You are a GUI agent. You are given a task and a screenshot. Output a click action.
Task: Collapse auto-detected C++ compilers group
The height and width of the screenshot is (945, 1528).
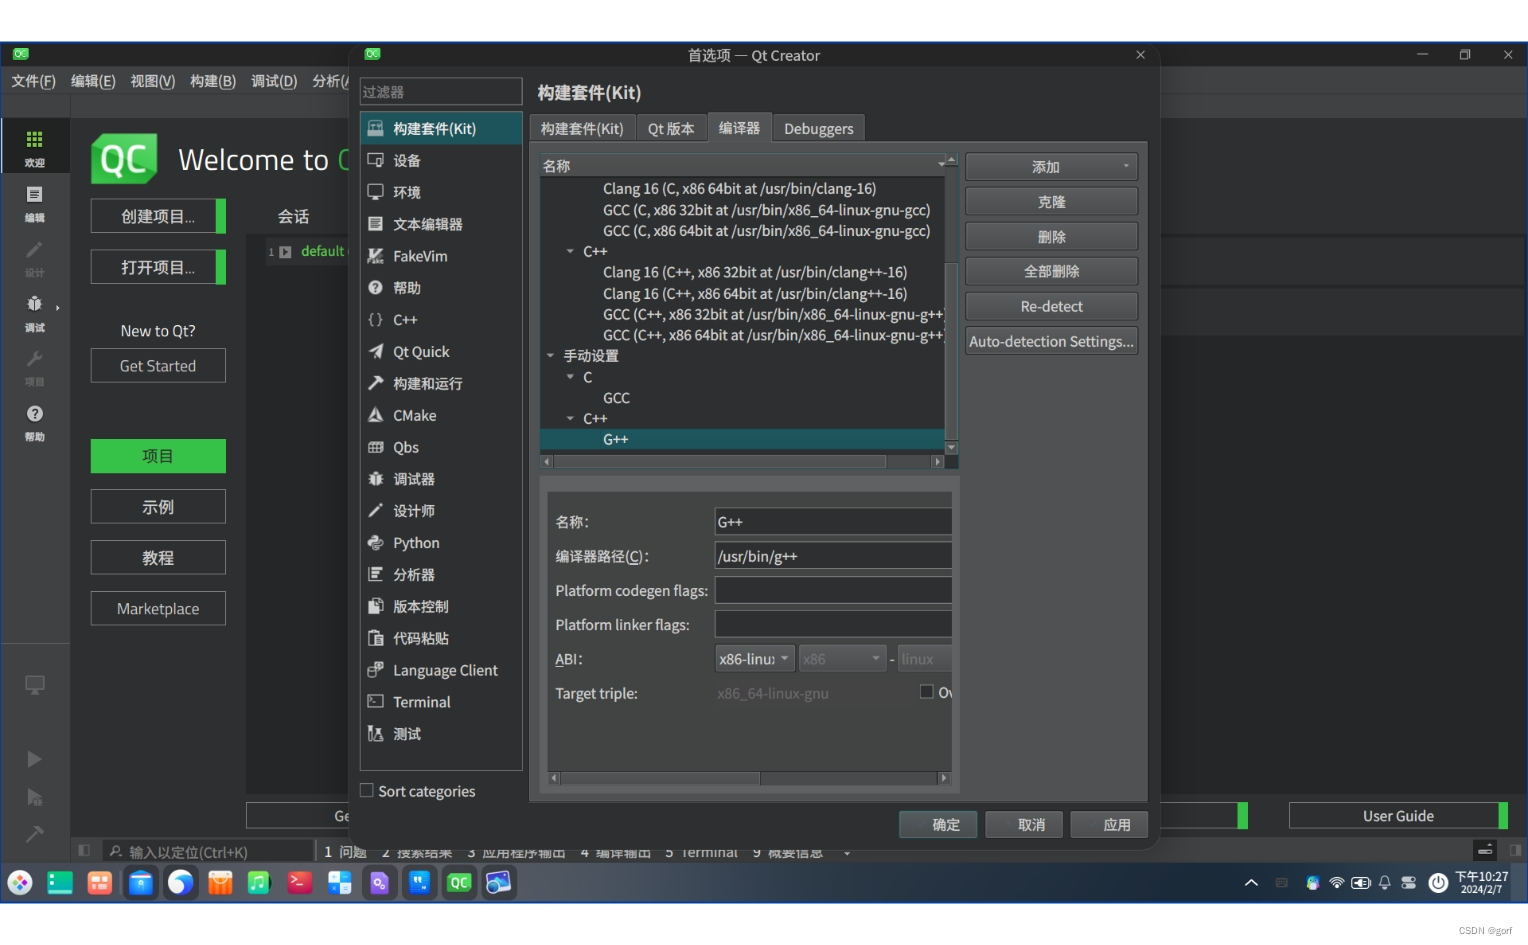570,251
